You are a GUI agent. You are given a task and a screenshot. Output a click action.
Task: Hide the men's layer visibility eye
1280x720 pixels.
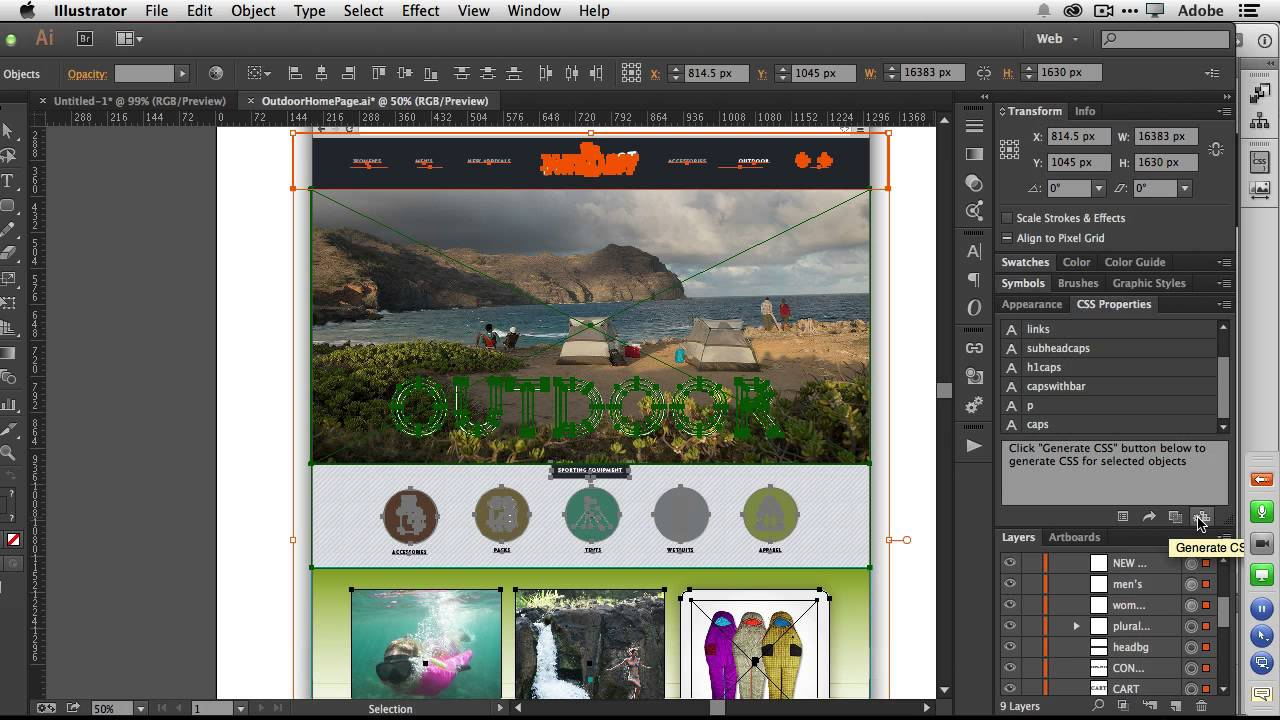[x=1010, y=584]
